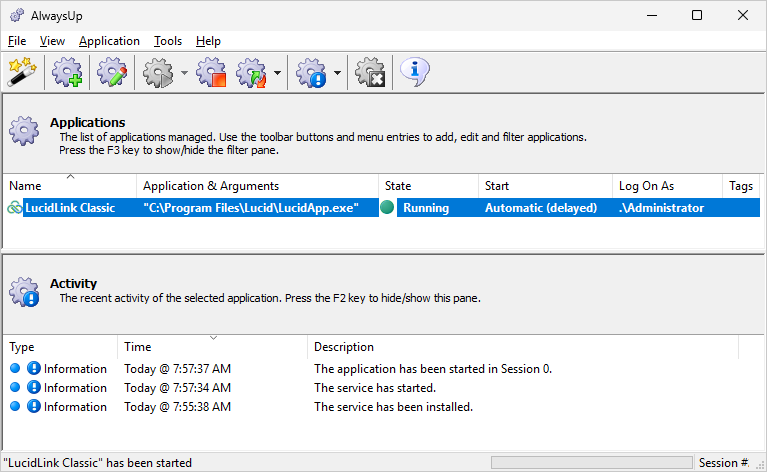This screenshot has height=472, width=767.
Task: Close the AlwaysUp window
Action: click(x=743, y=15)
